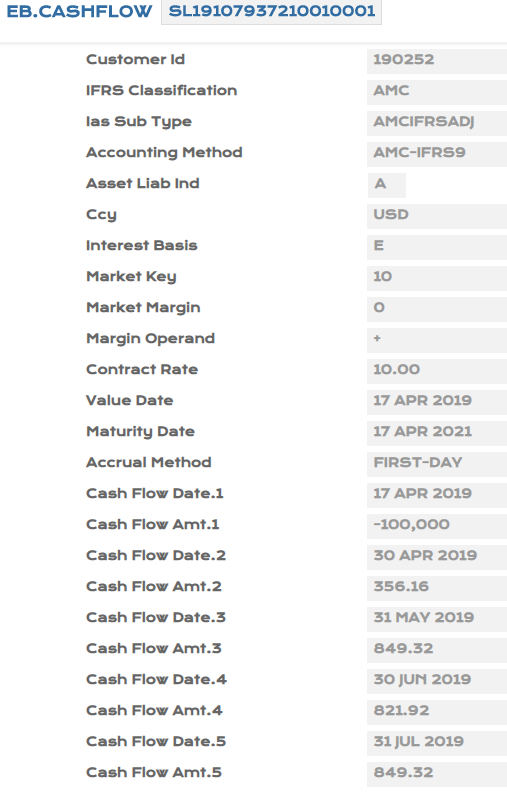The height and width of the screenshot is (792, 507).
Task: Select the Maturity Date 17 APR 2021
Action: (437, 431)
